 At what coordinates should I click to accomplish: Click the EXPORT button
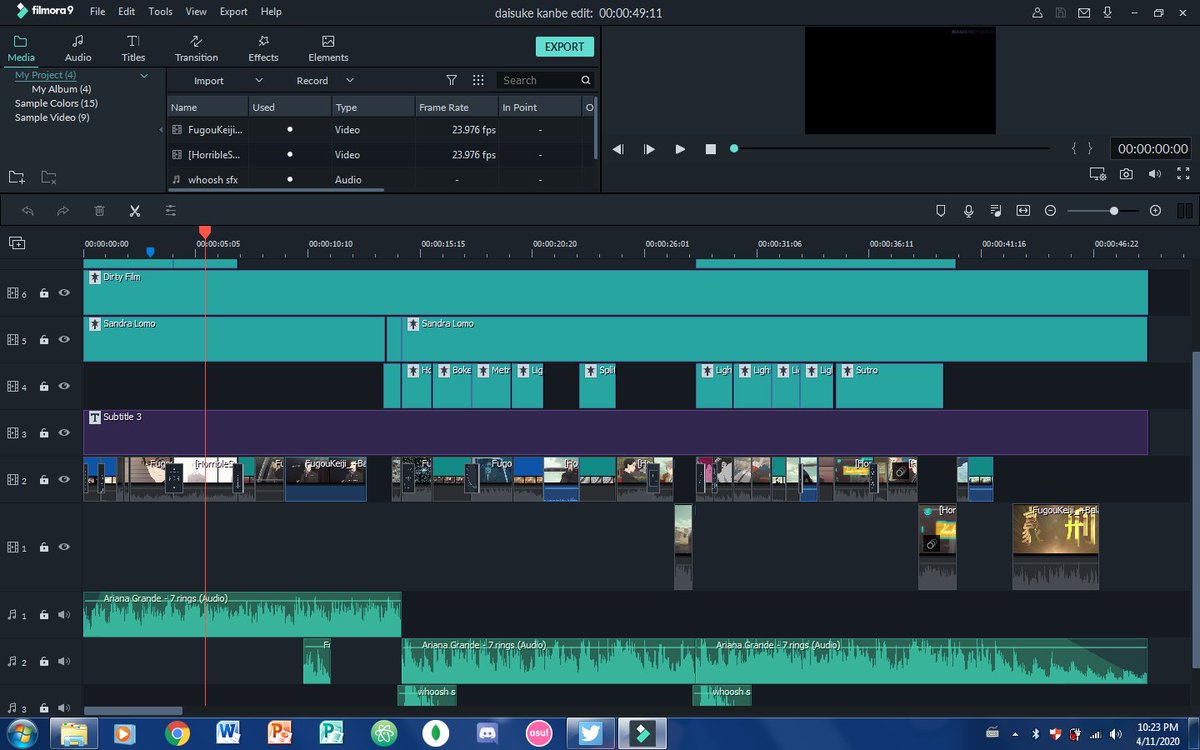(x=564, y=47)
